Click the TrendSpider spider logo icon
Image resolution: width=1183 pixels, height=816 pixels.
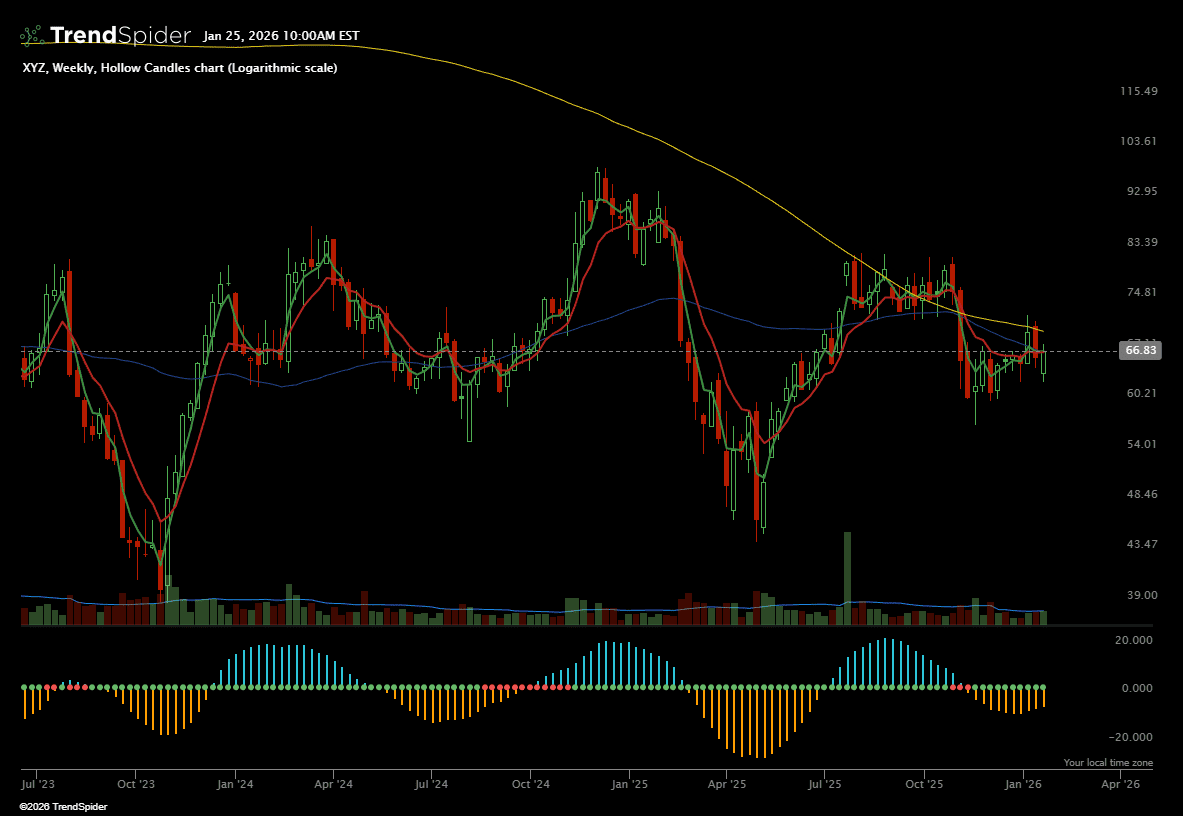[x=32, y=36]
